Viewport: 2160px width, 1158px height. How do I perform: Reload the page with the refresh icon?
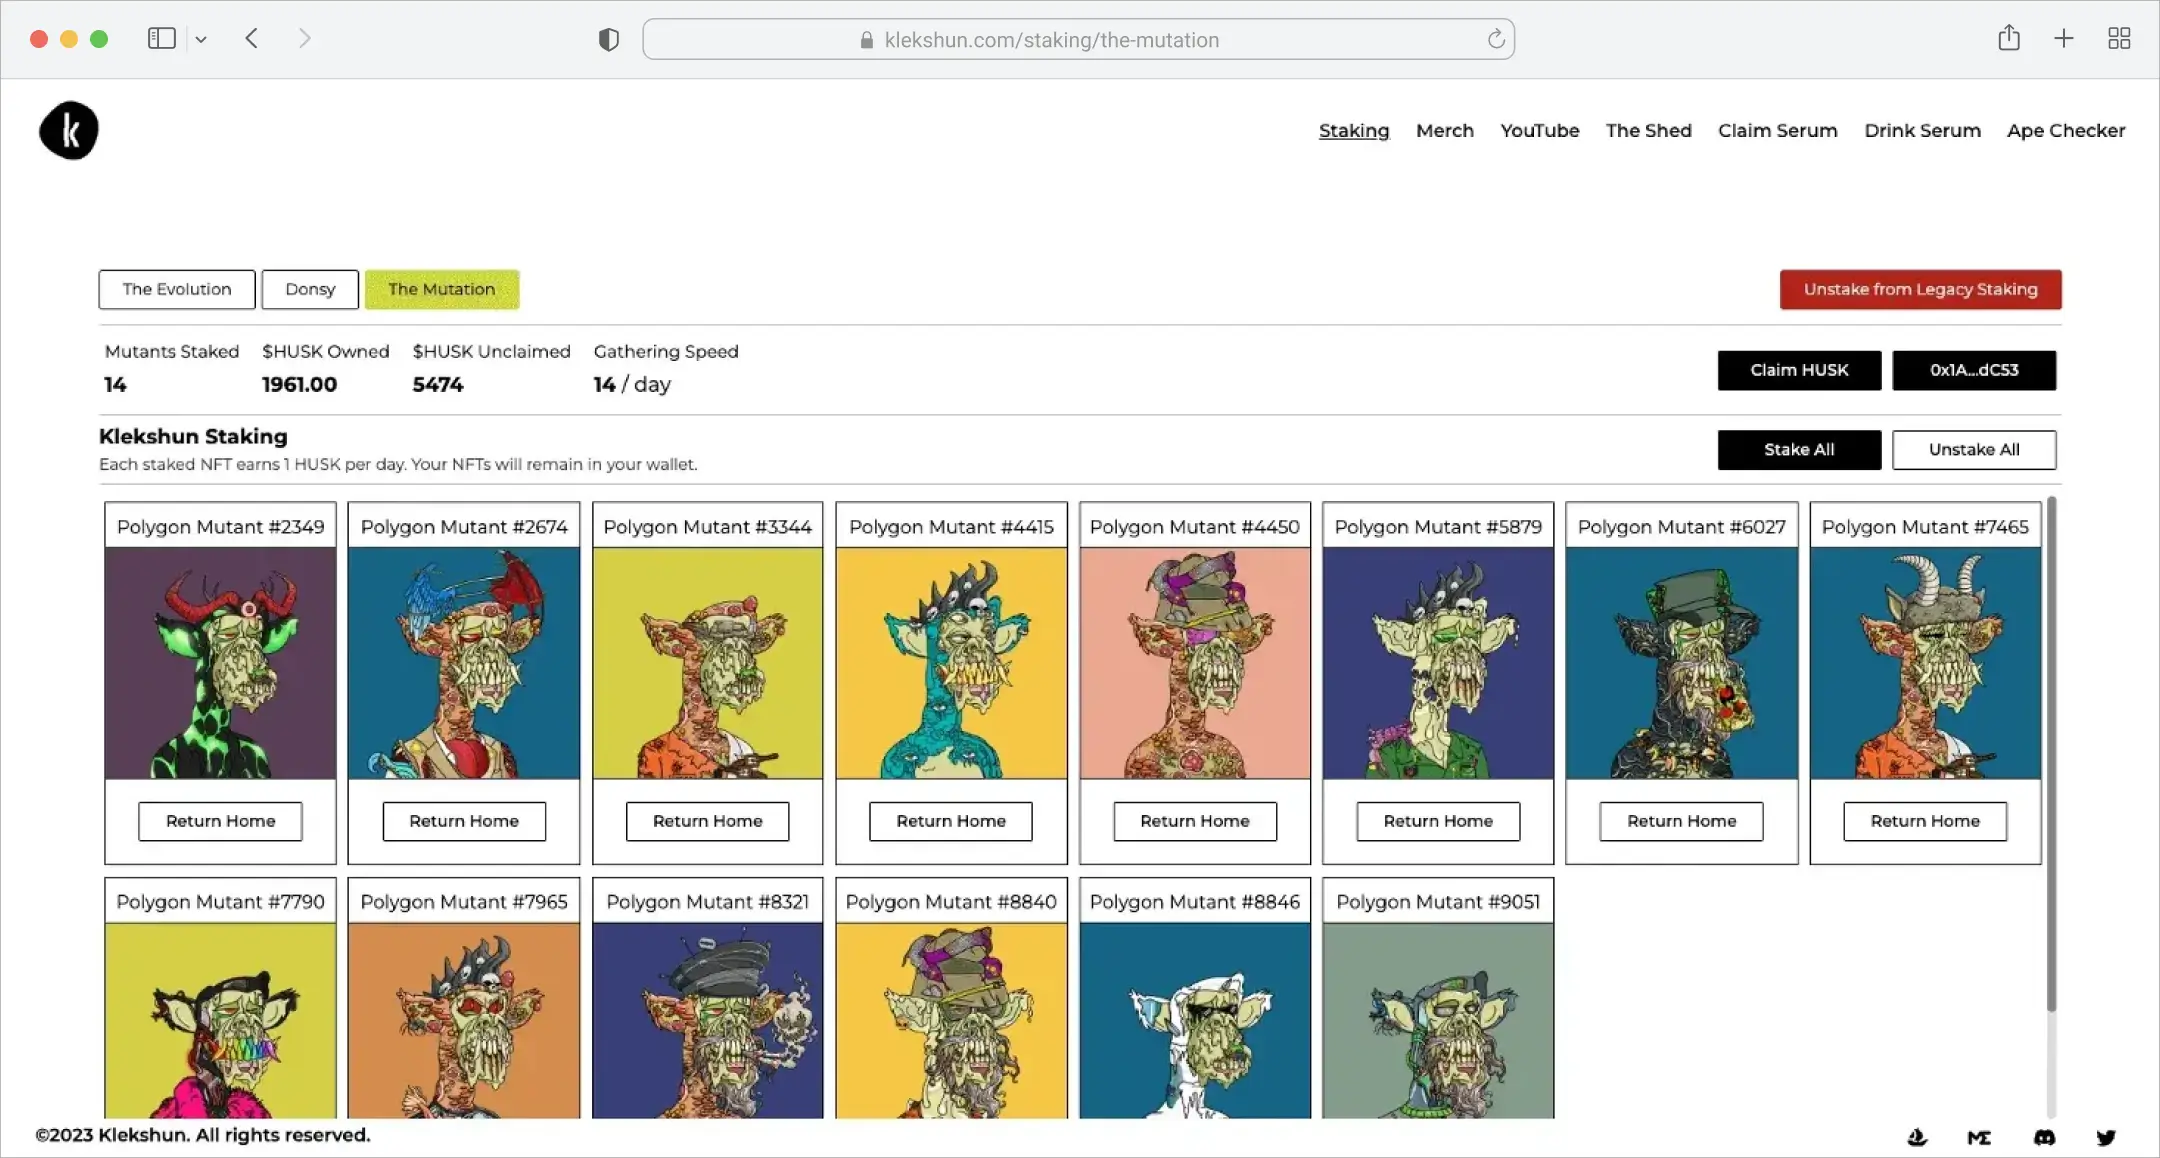[x=1496, y=39]
